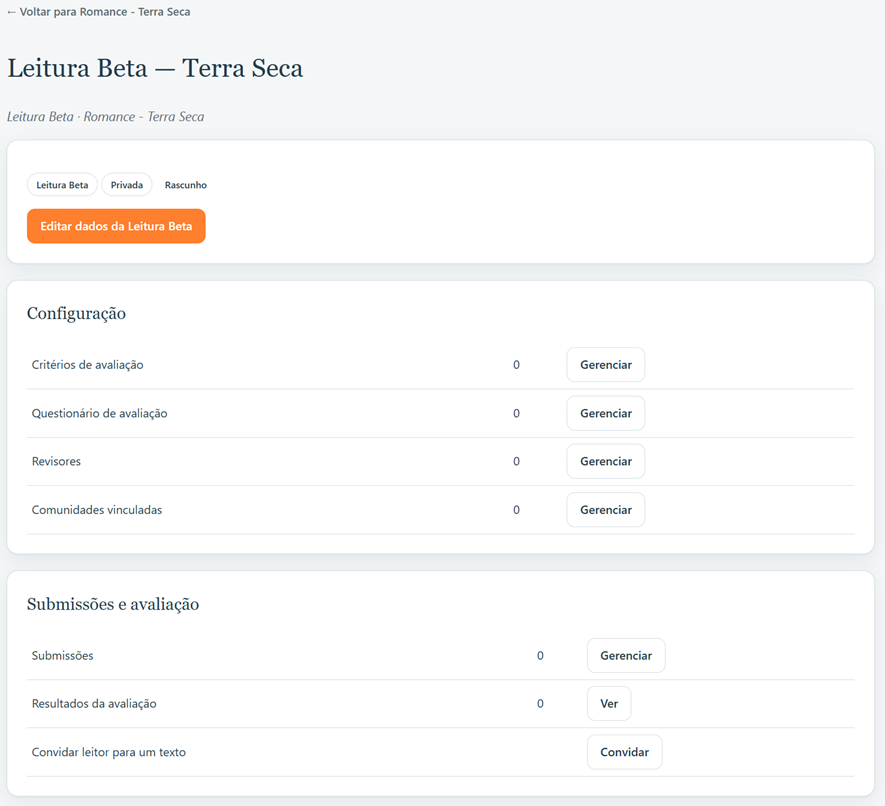Click the count 0 in Questionário de avaliação row
This screenshot has height=806, width=885.
pyautogui.click(x=516, y=413)
